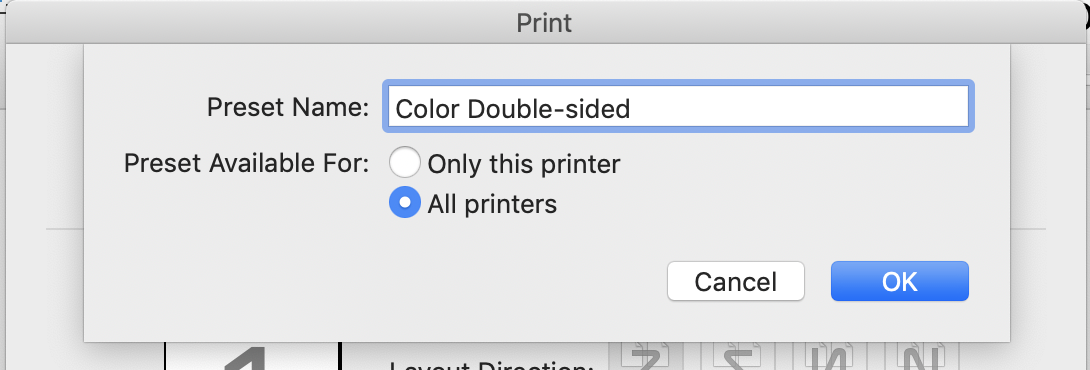Click the page 1 preview thumbnail
The height and width of the screenshot is (370, 1090).
tap(251, 355)
